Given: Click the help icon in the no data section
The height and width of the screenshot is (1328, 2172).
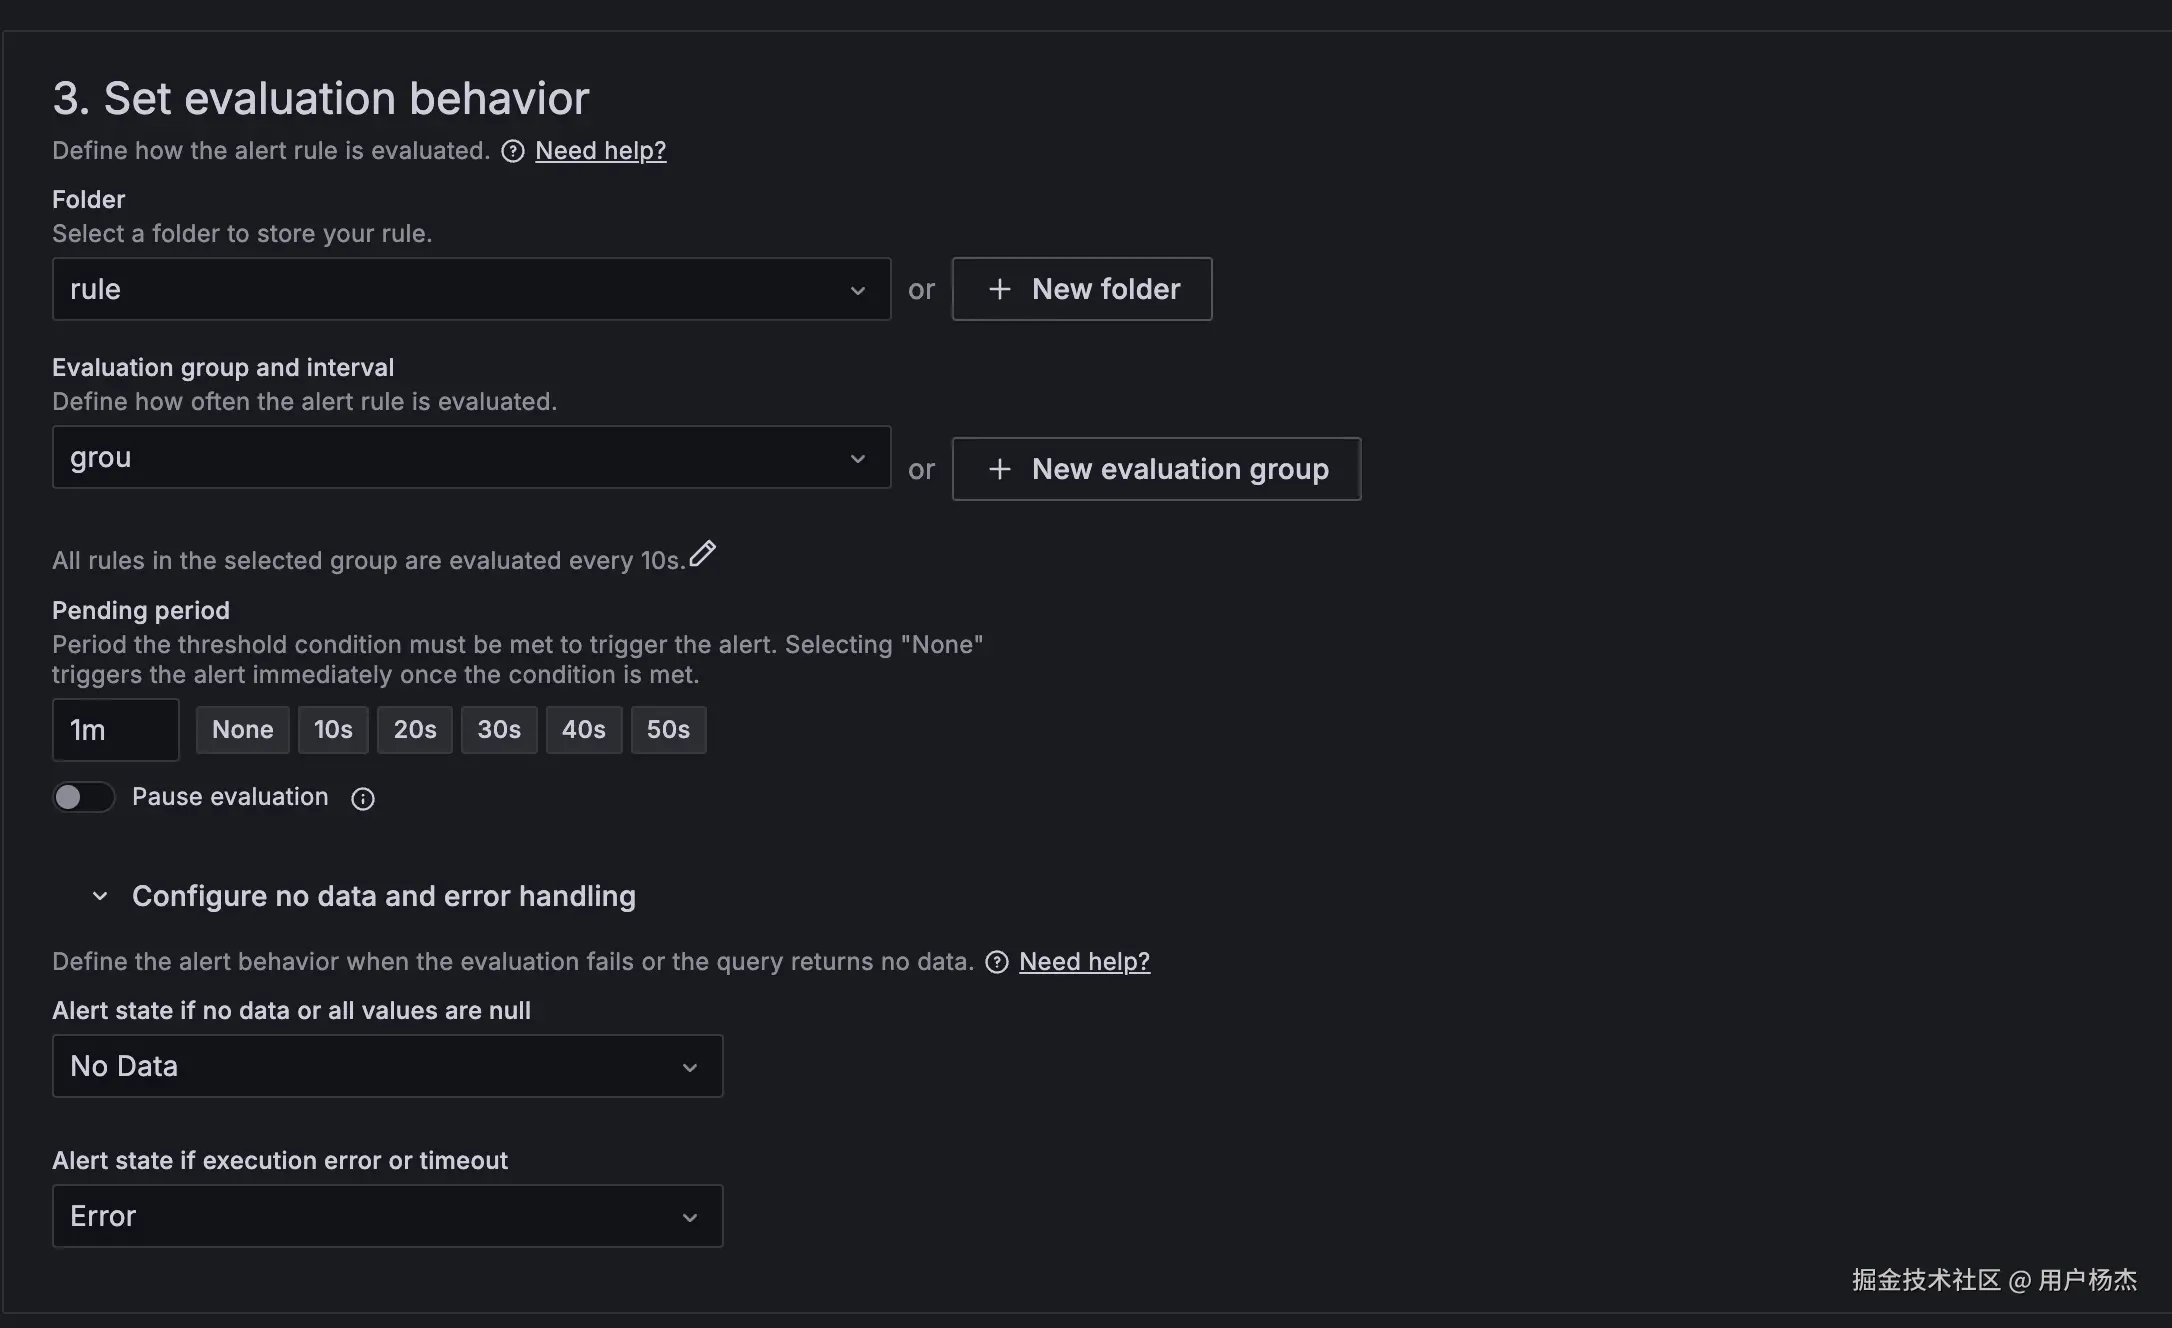Looking at the screenshot, I should pos(997,962).
